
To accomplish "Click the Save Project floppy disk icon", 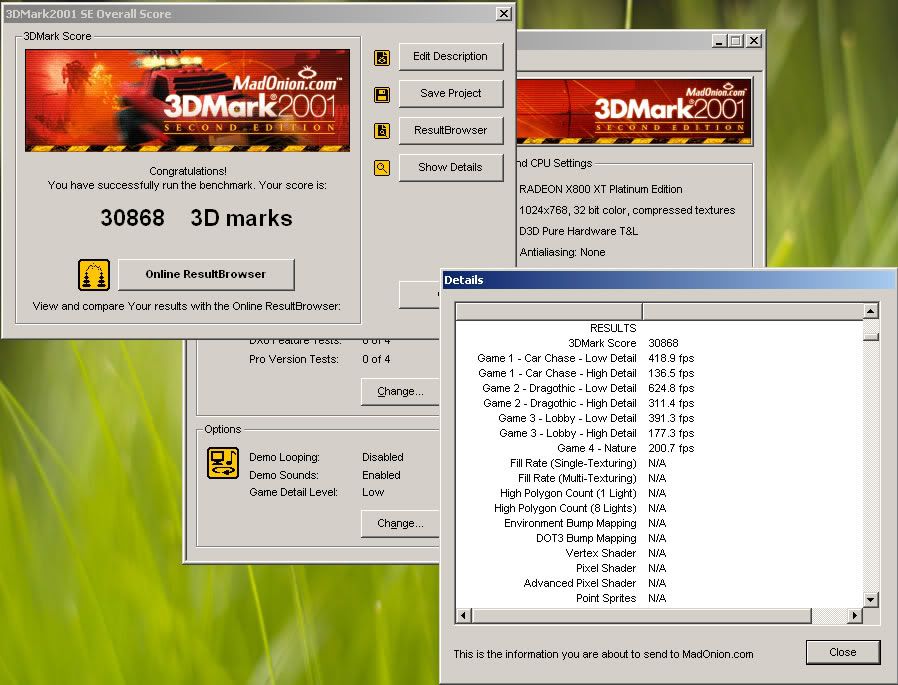I will (382, 95).
